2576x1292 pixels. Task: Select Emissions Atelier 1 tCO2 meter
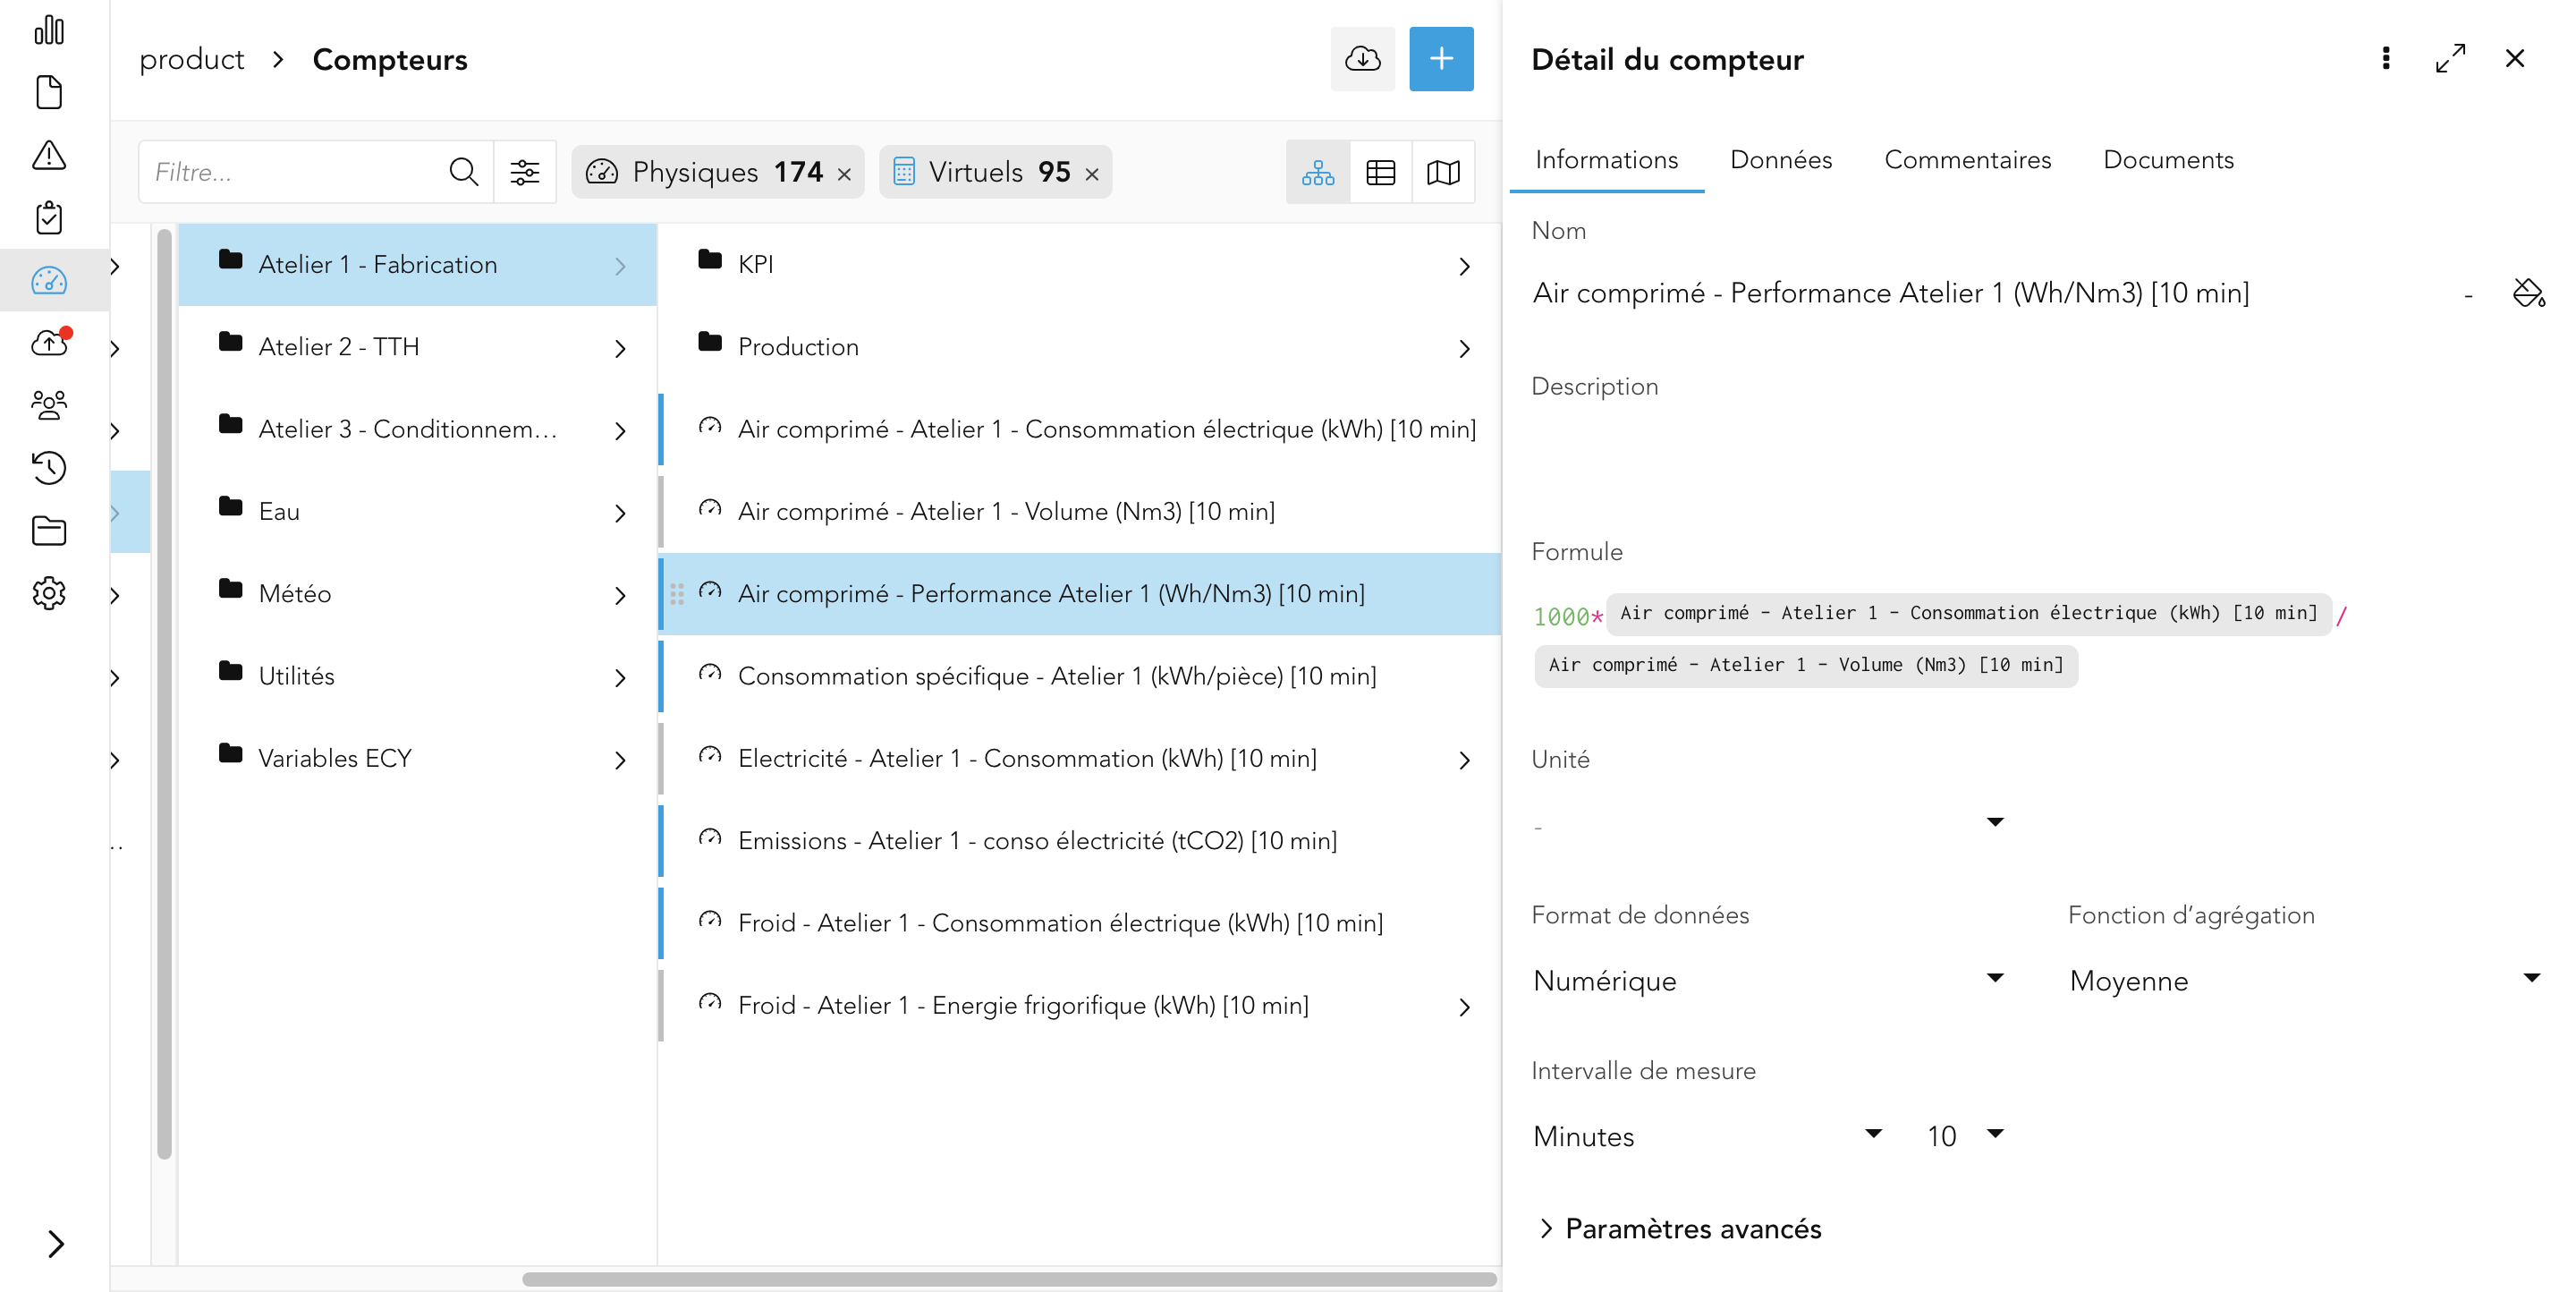coord(1080,840)
